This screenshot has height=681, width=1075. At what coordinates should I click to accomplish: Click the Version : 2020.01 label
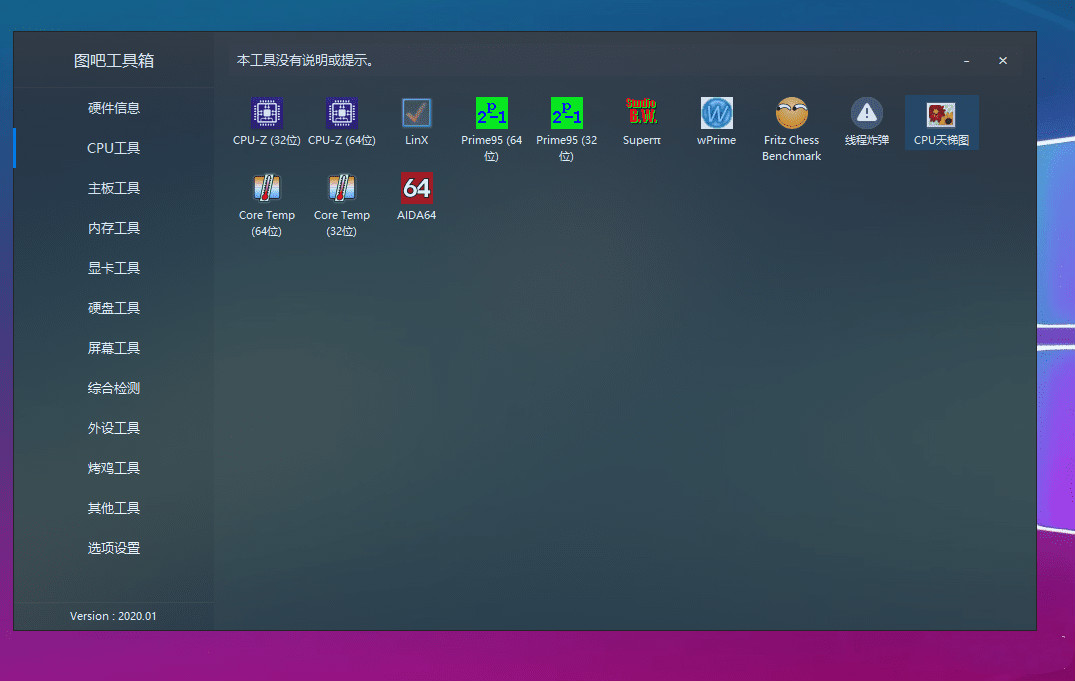(x=113, y=616)
